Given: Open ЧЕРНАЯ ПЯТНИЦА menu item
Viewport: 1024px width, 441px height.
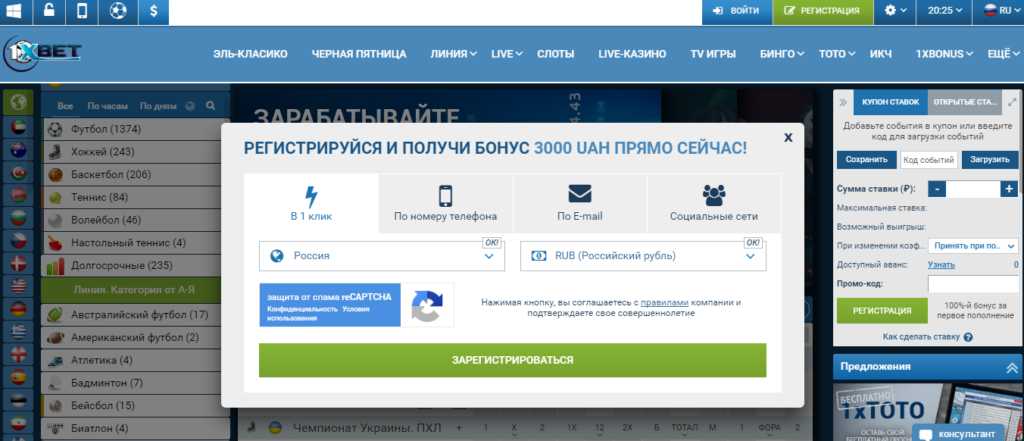Looking at the screenshot, I should [x=359, y=54].
